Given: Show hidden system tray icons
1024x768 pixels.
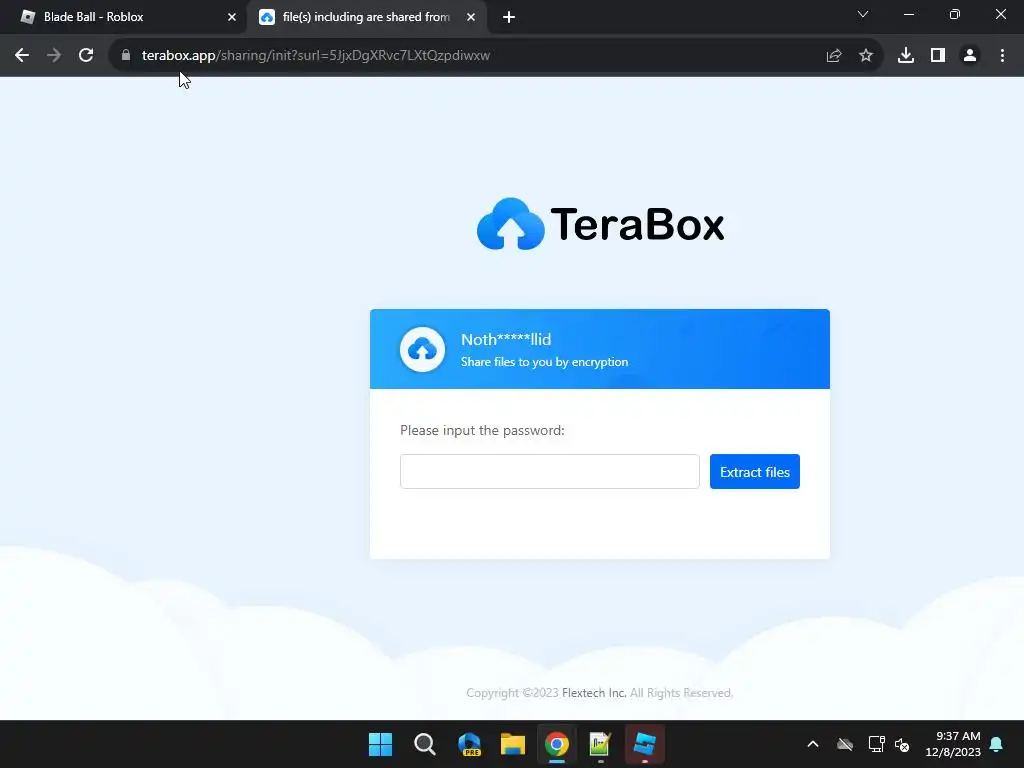Looking at the screenshot, I should click(x=813, y=744).
